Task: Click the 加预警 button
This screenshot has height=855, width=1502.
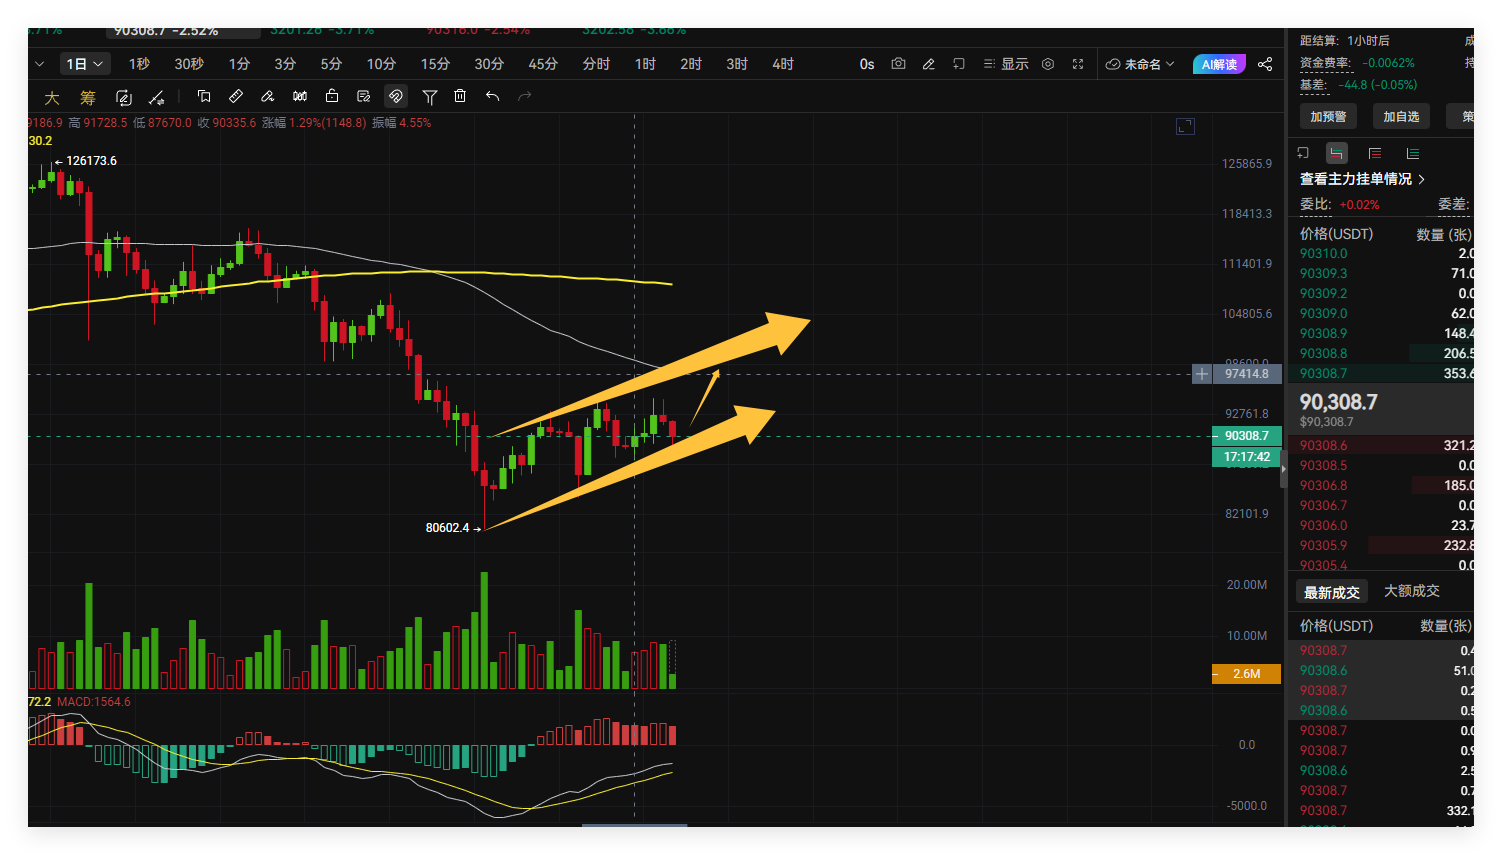Action: [1328, 117]
